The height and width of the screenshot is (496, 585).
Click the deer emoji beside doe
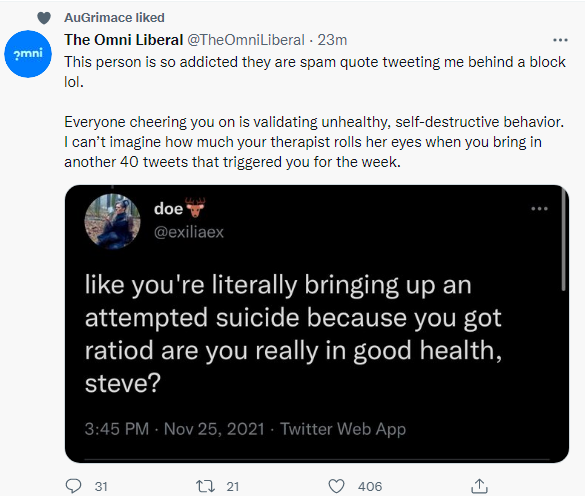195,207
